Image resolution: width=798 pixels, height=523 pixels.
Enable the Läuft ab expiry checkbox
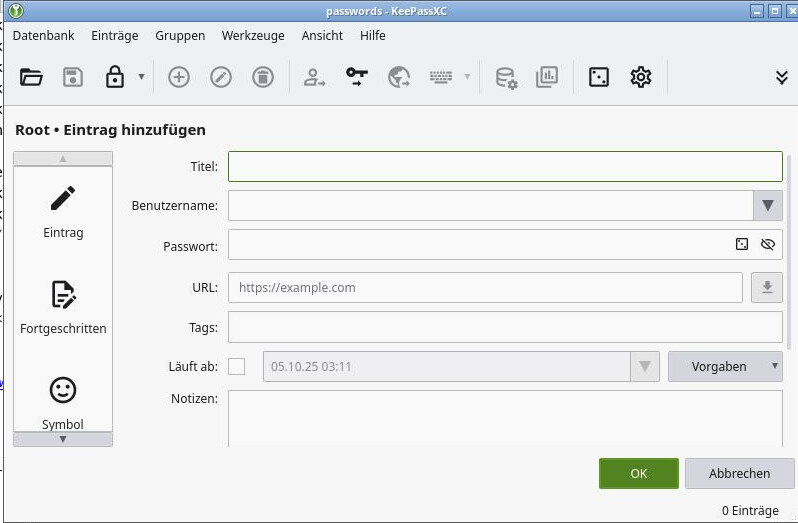[236, 366]
